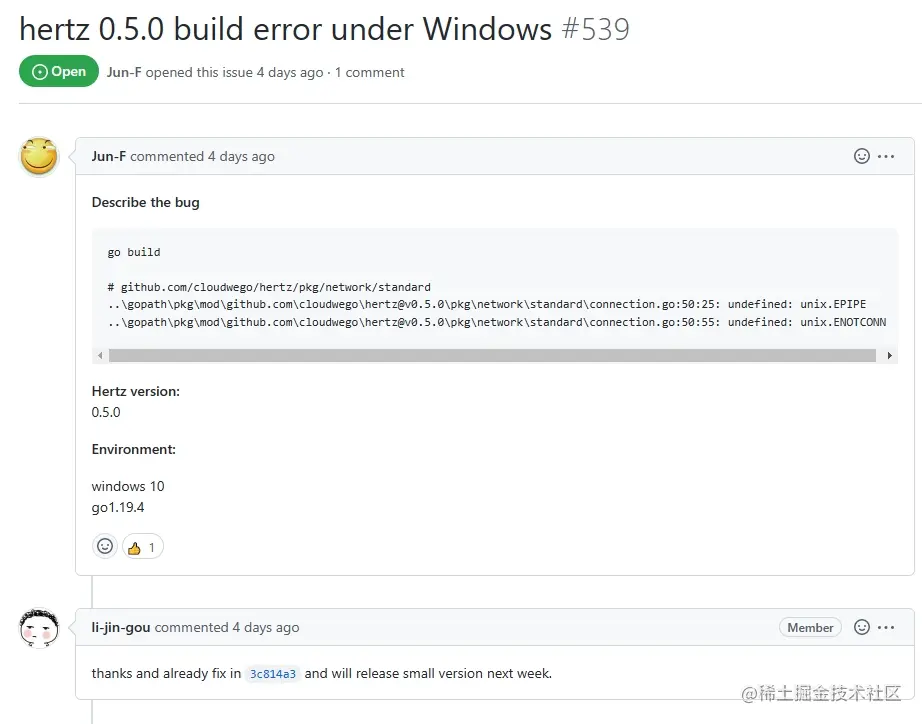Add emoji reaction in li-jin-gou comment header
The image size is (922, 724).
point(861,627)
